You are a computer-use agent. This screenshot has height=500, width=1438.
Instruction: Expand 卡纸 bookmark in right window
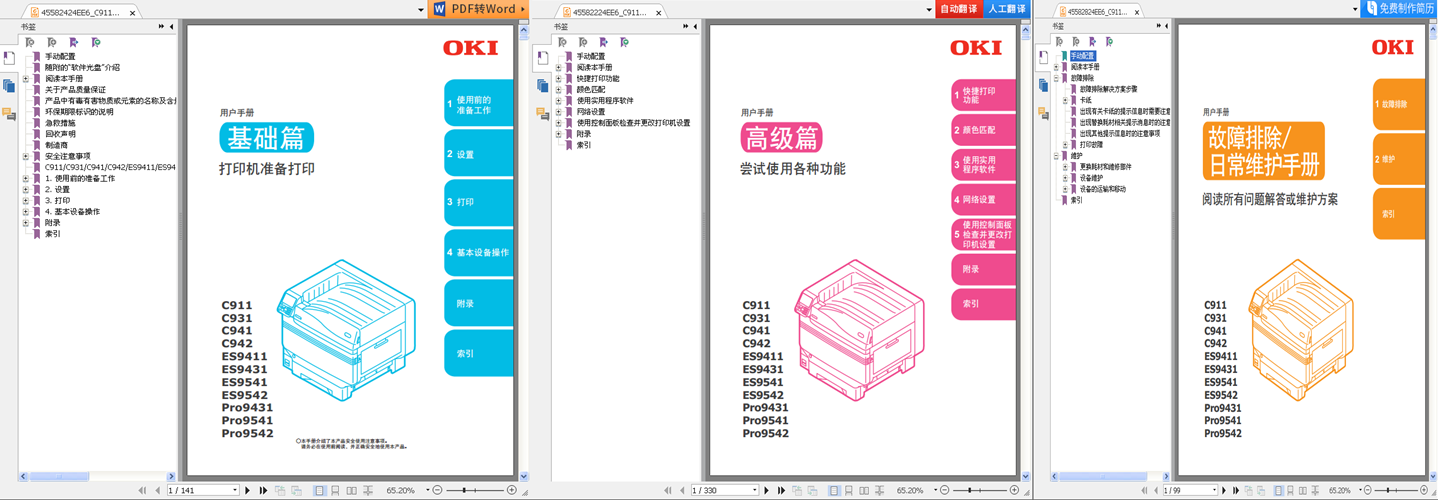[1065, 100]
